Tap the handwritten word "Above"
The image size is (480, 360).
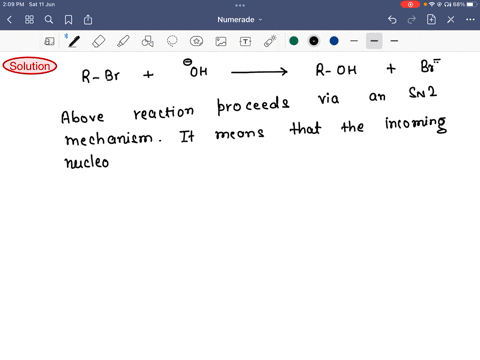(82, 117)
